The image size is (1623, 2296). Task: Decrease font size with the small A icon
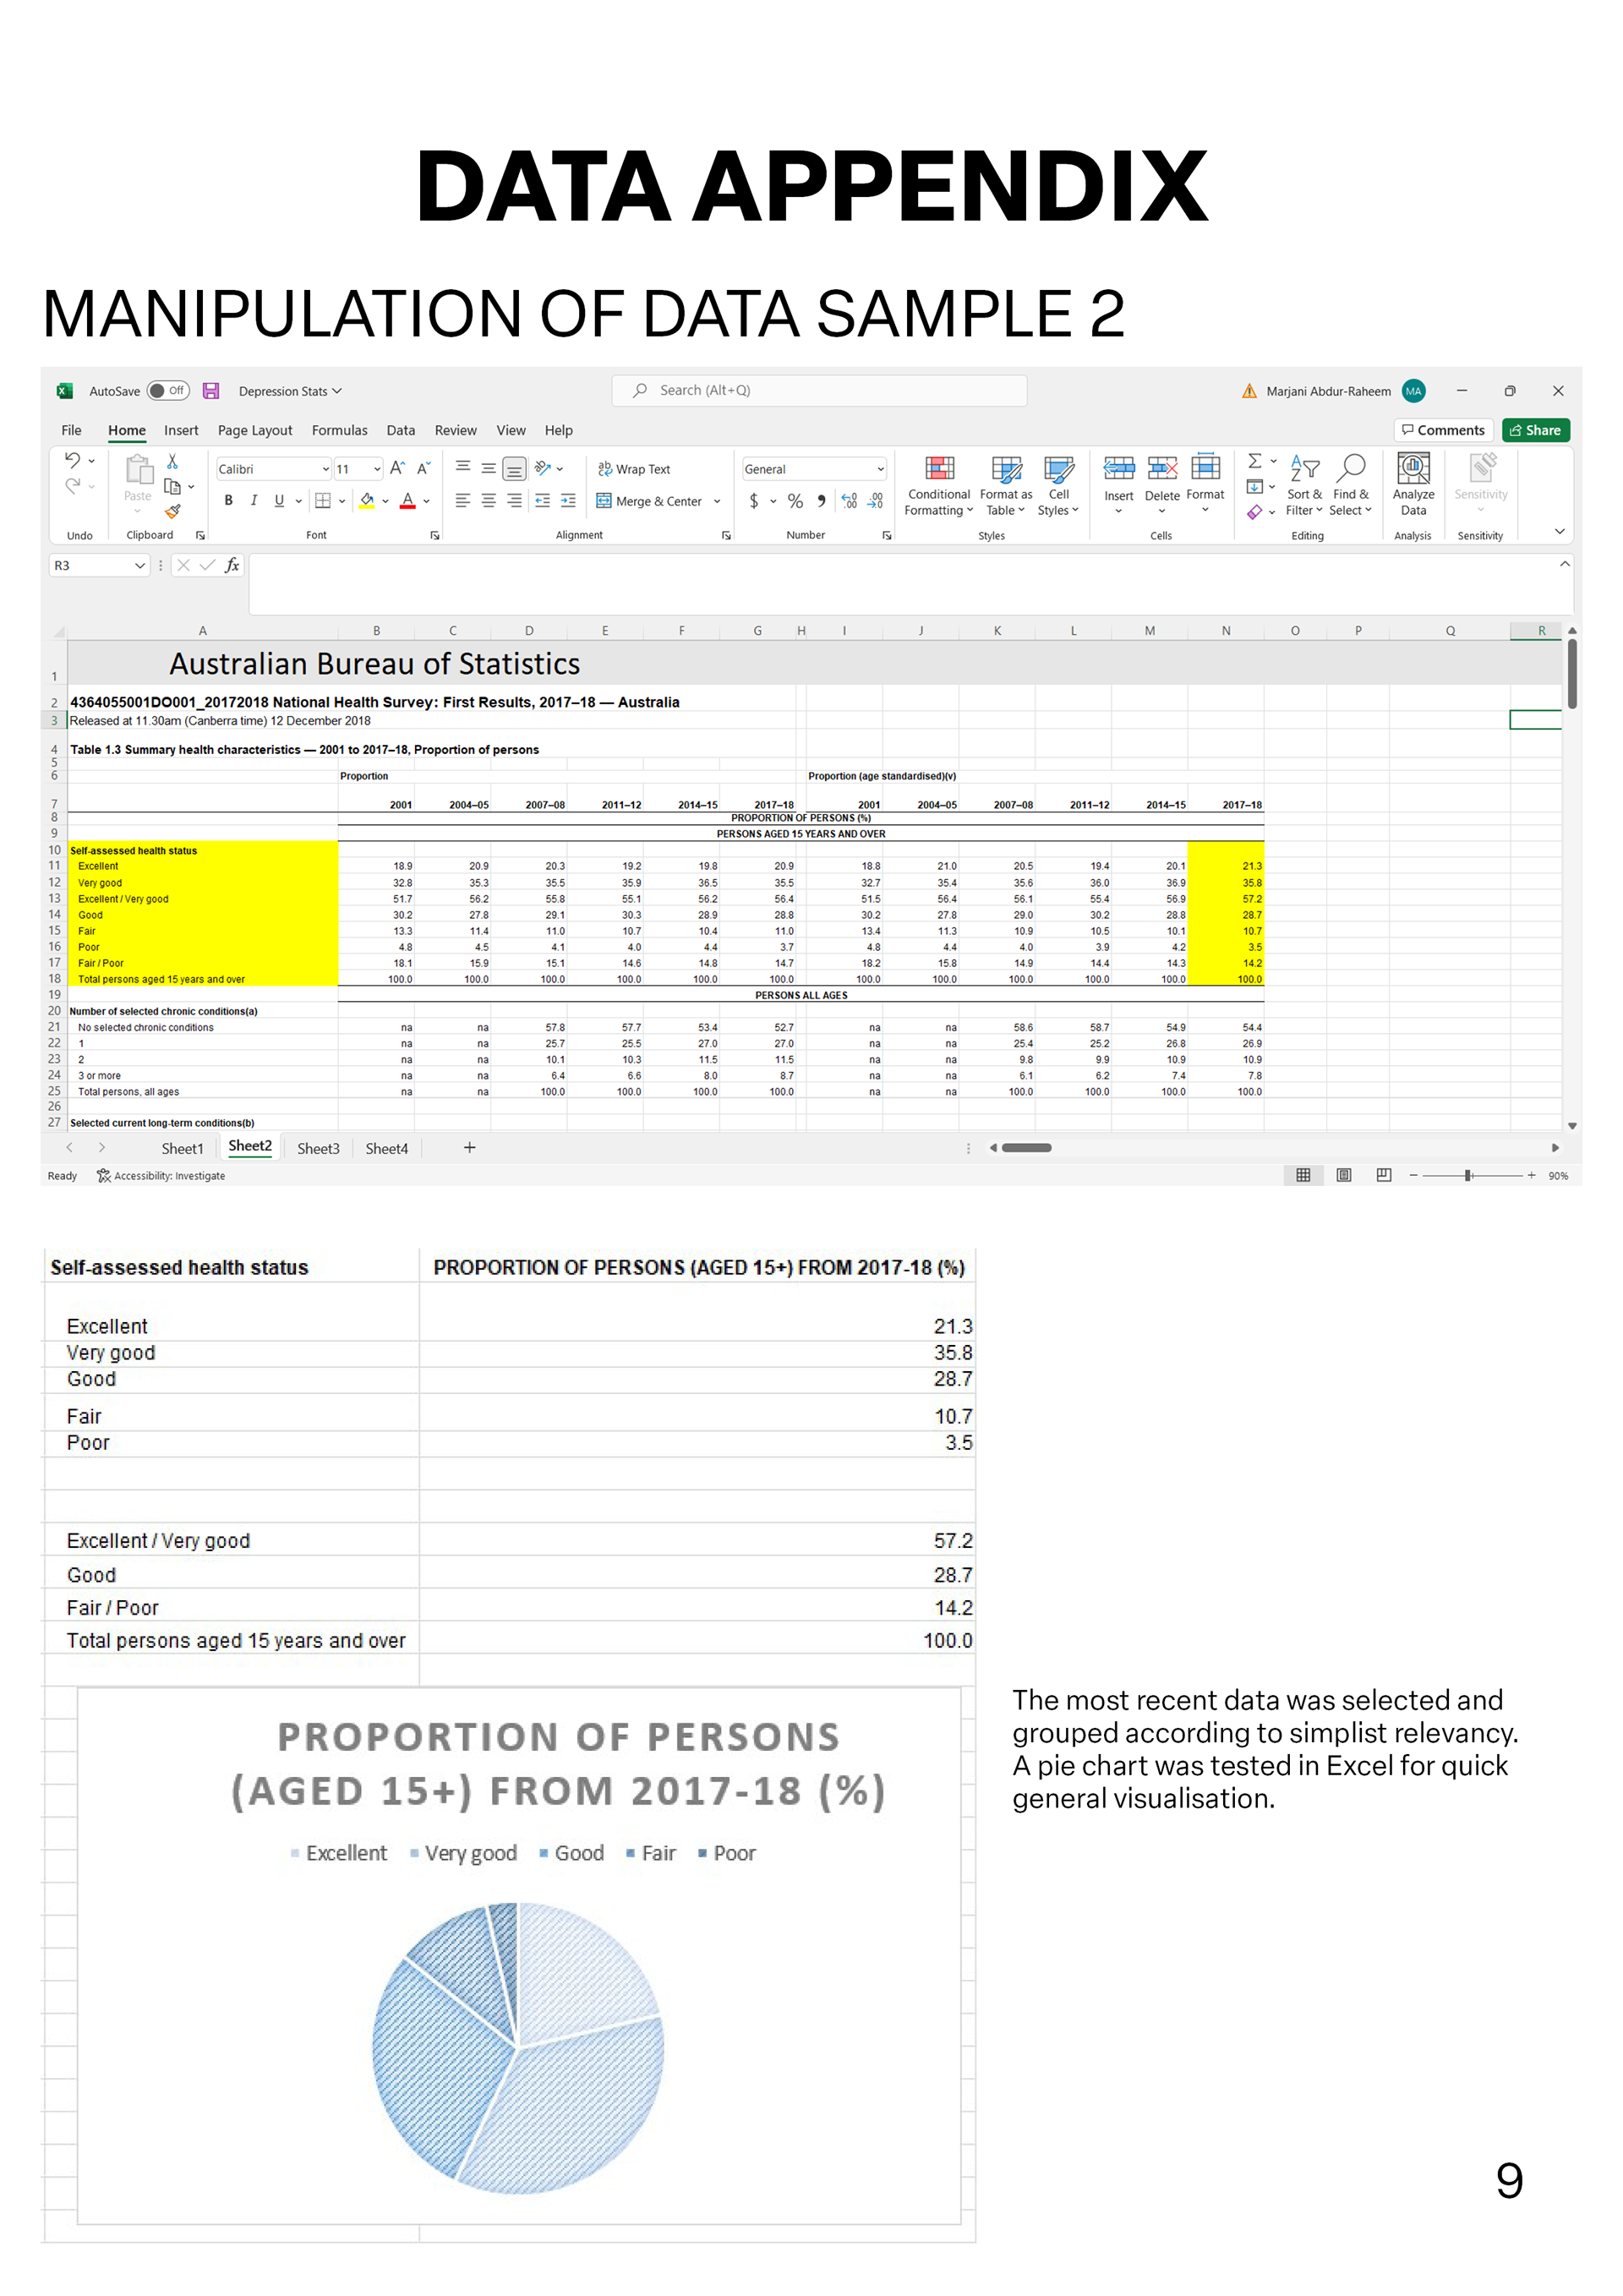coord(423,468)
